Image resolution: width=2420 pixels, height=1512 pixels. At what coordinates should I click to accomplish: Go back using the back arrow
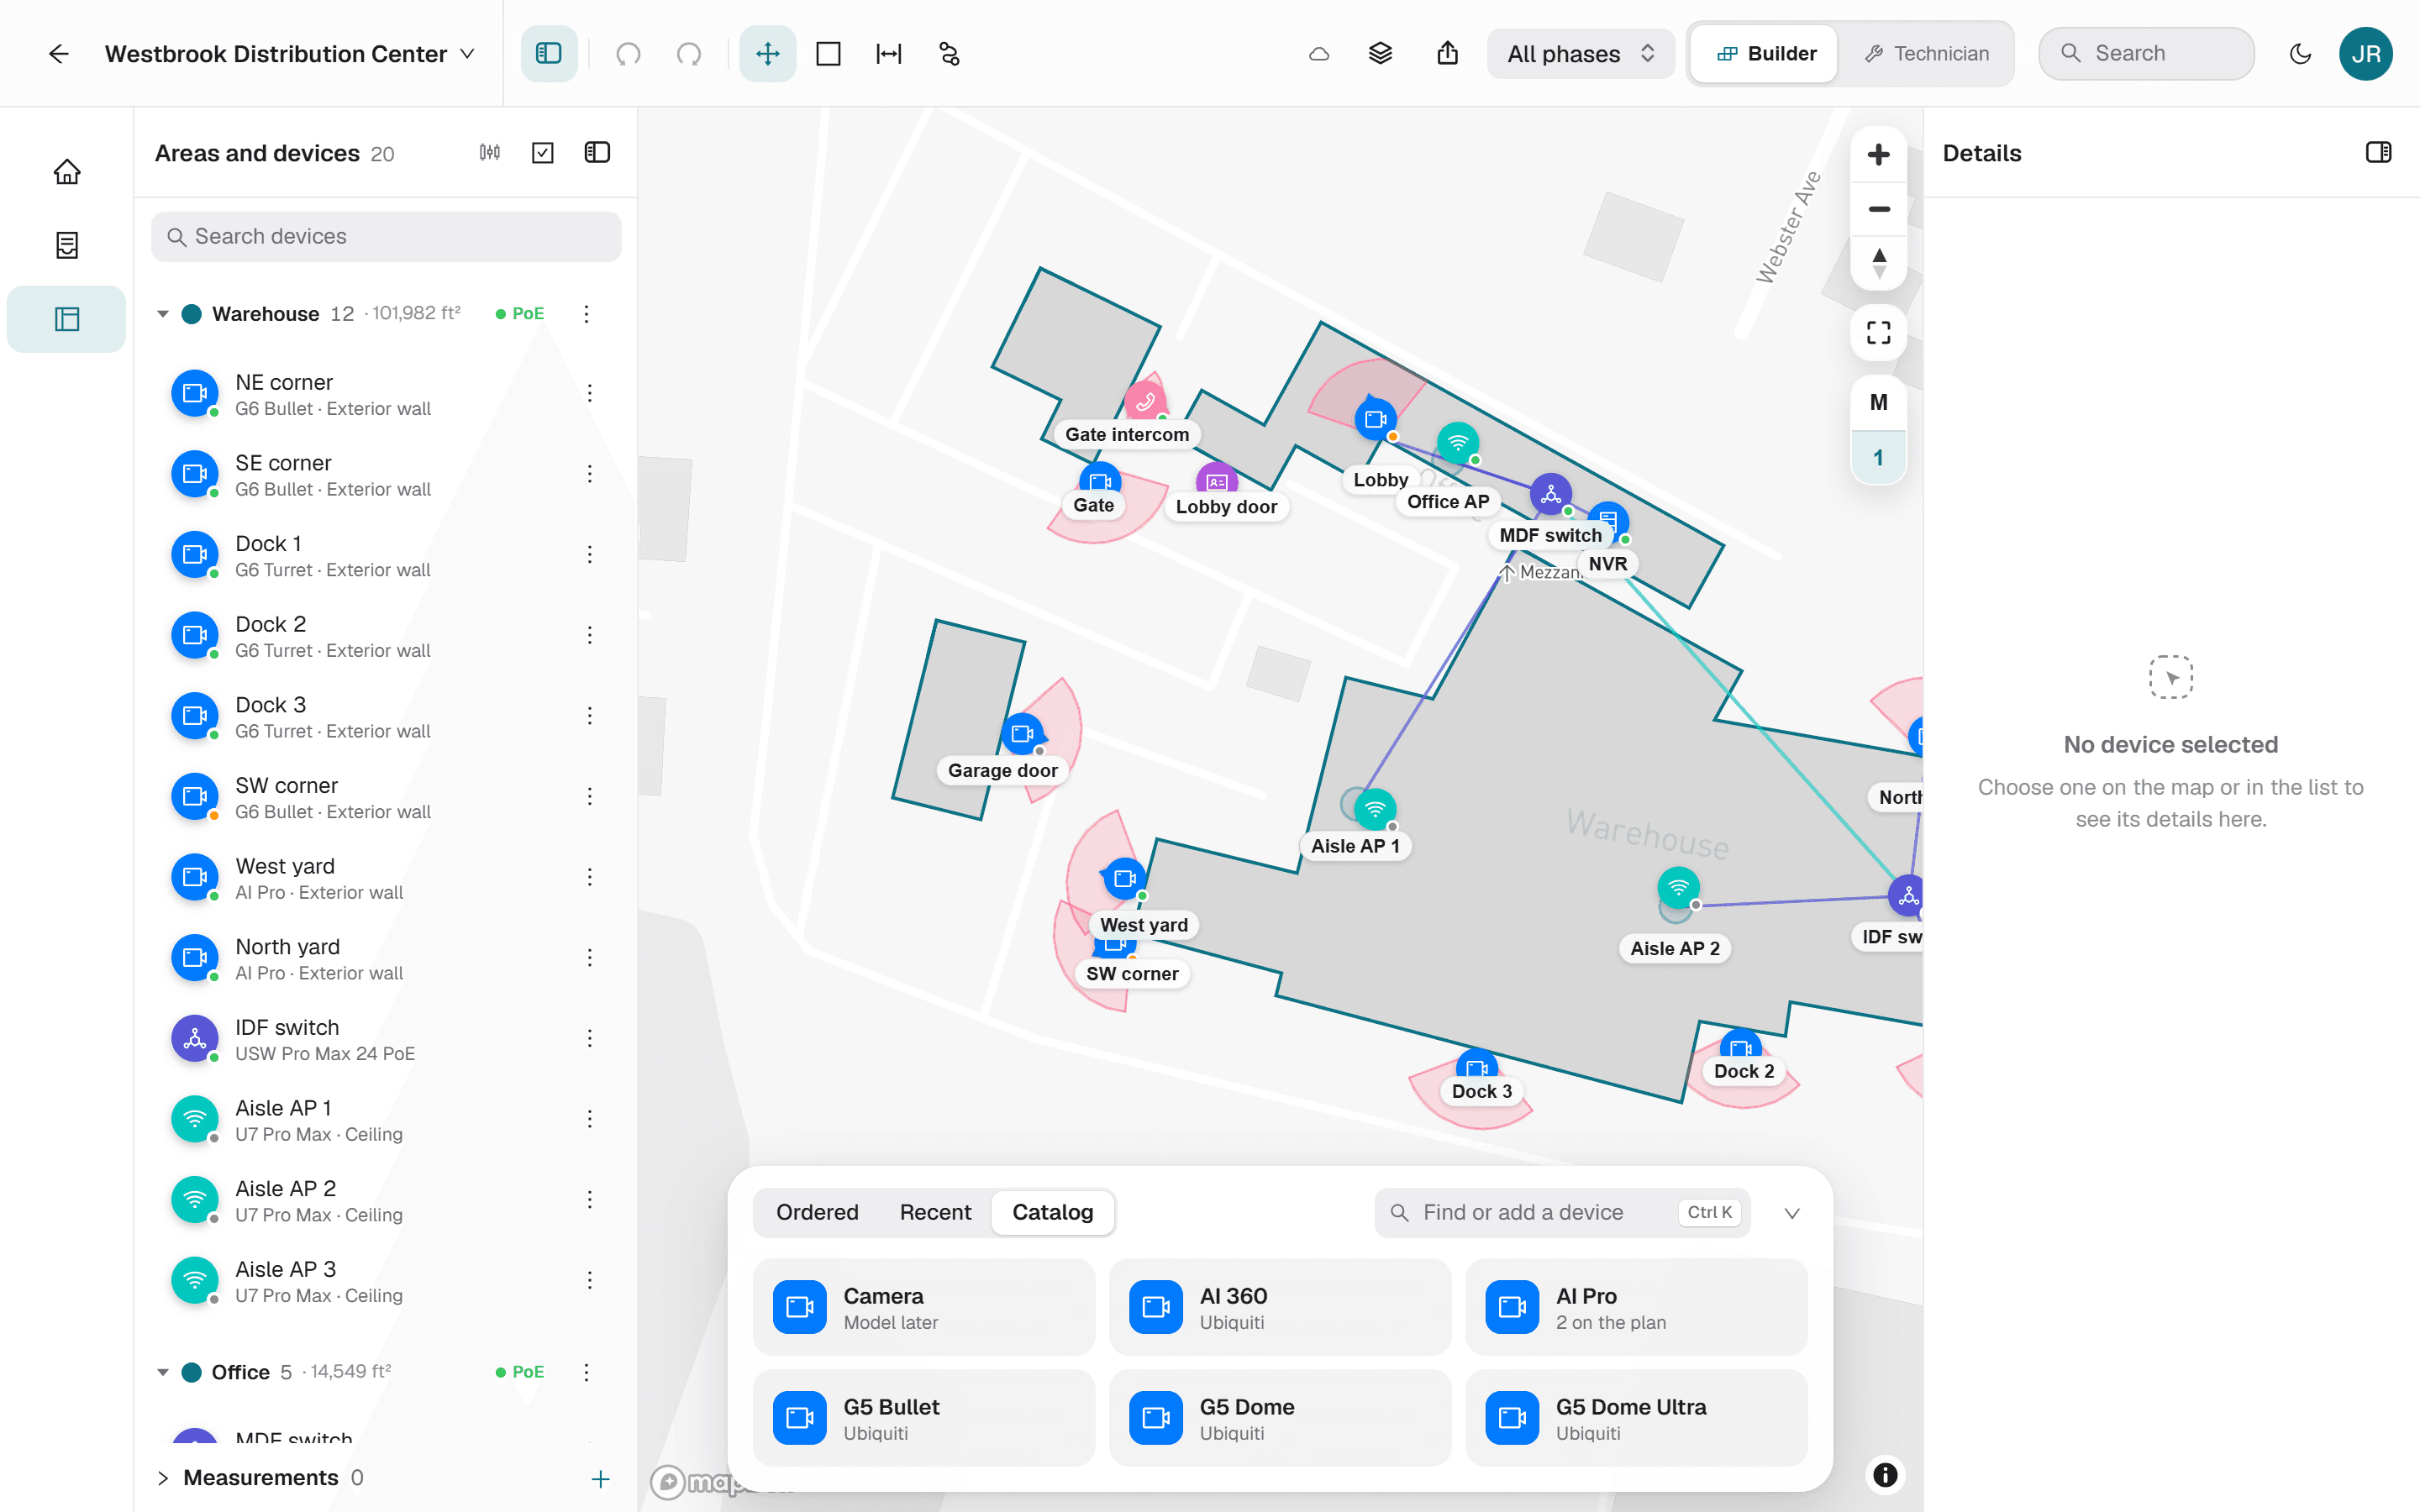(x=59, y=54)
